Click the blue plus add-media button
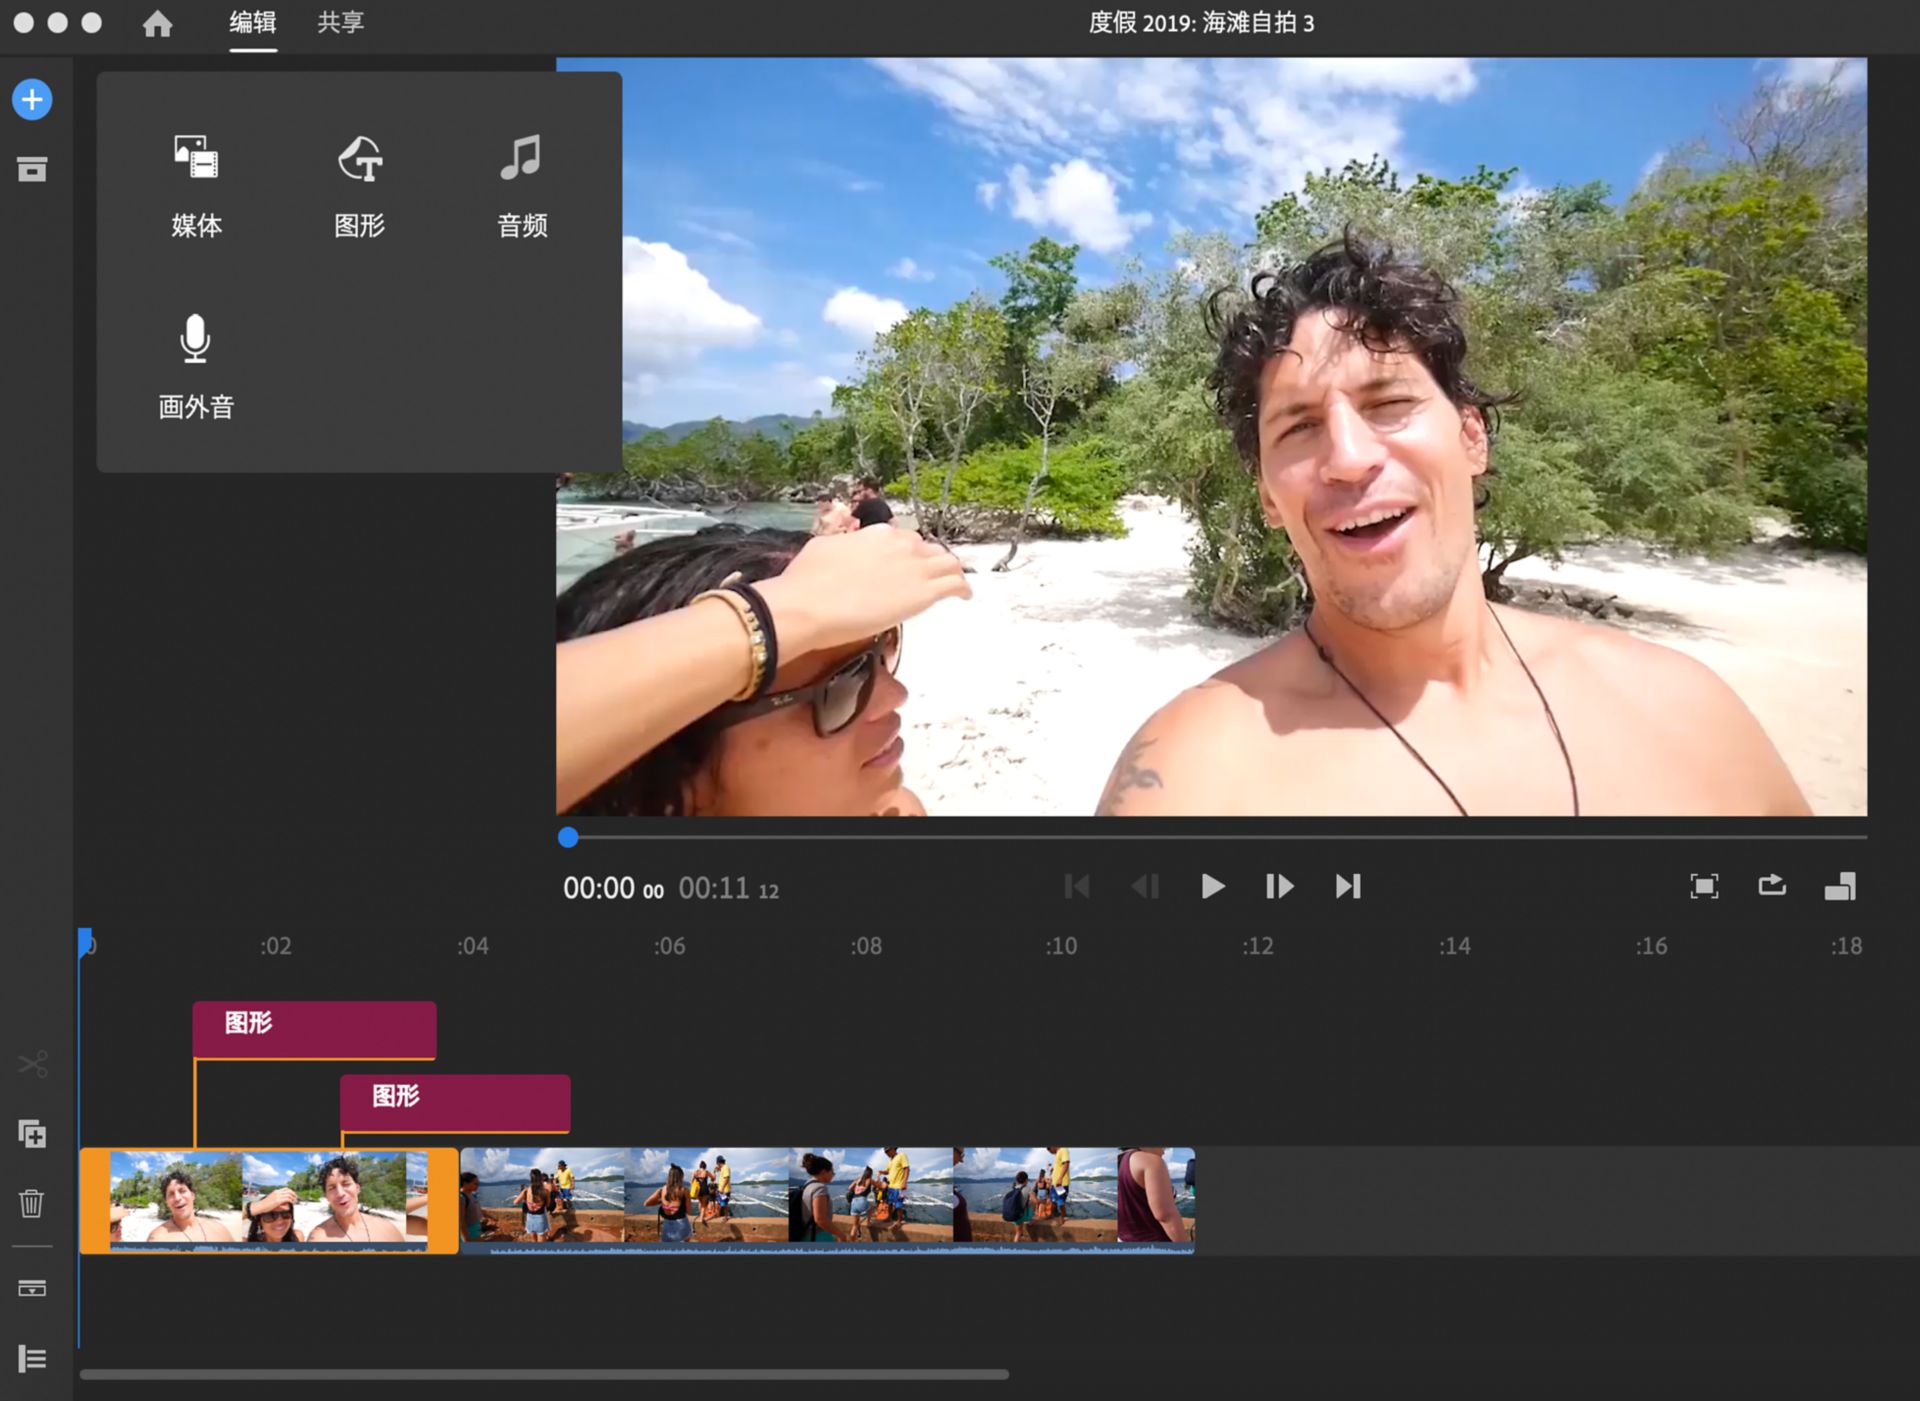 tap(32, 100)
